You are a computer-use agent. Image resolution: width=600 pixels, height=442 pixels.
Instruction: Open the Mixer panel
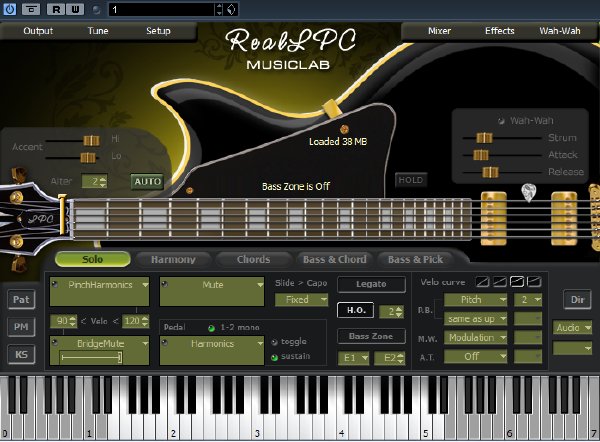click(439, 31)
